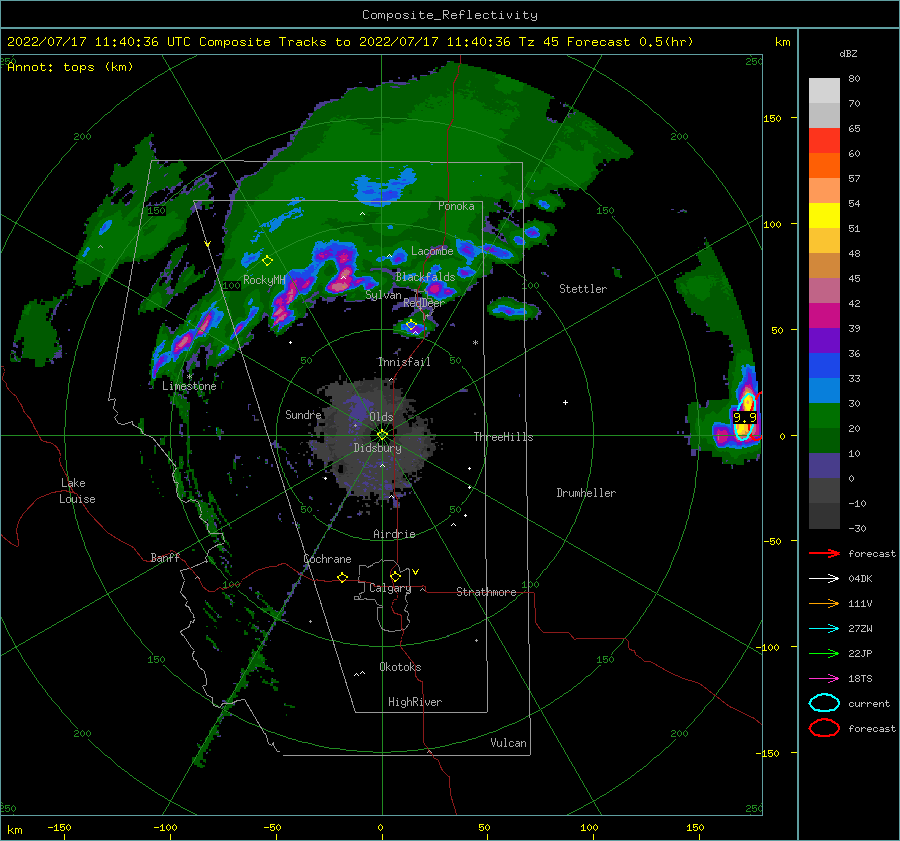Viewport: 900px width, 841px height.
Task: Click the asterisk marker south of Stettler
Action: coord(475,343)
